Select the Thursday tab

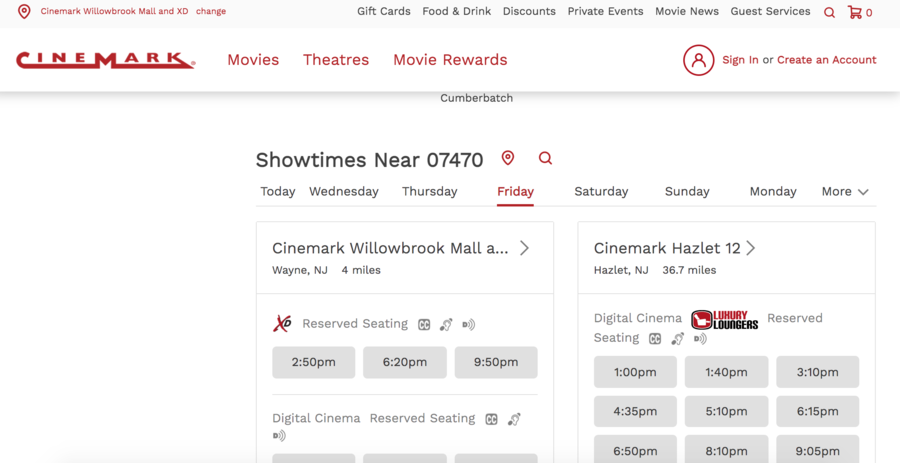pyautogui.click(x=429, y=192)
